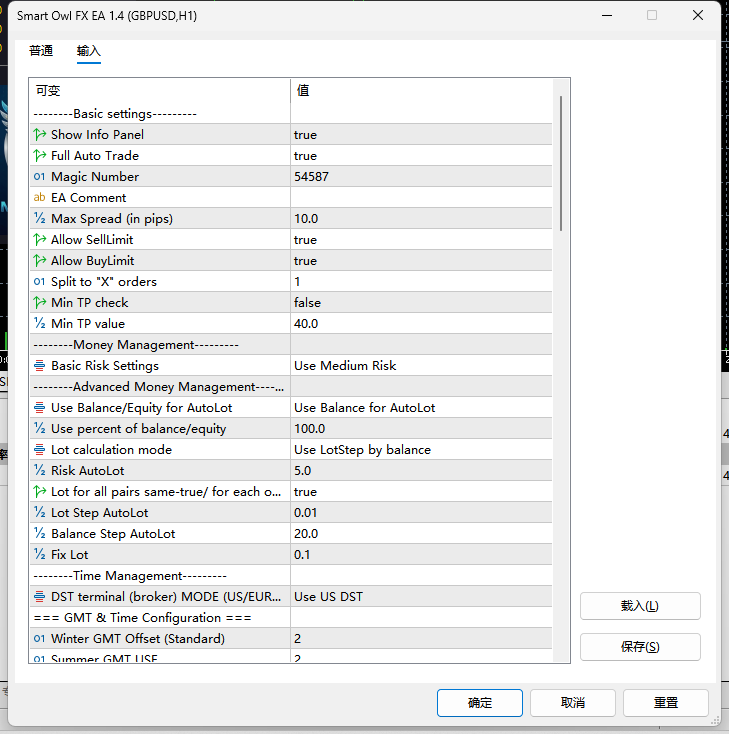729x734 pixels.
Task: Toggle the Show Info Panel true value
Action: 421,135
